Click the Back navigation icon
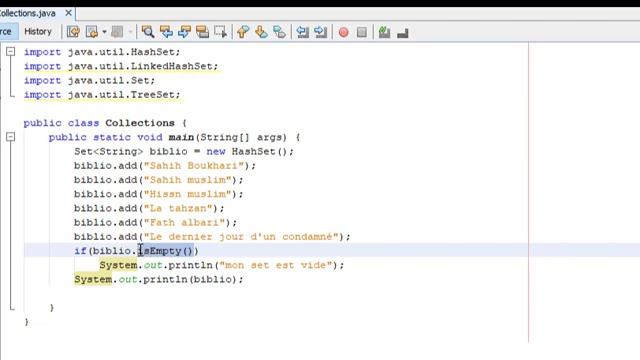 click(92, 32)
